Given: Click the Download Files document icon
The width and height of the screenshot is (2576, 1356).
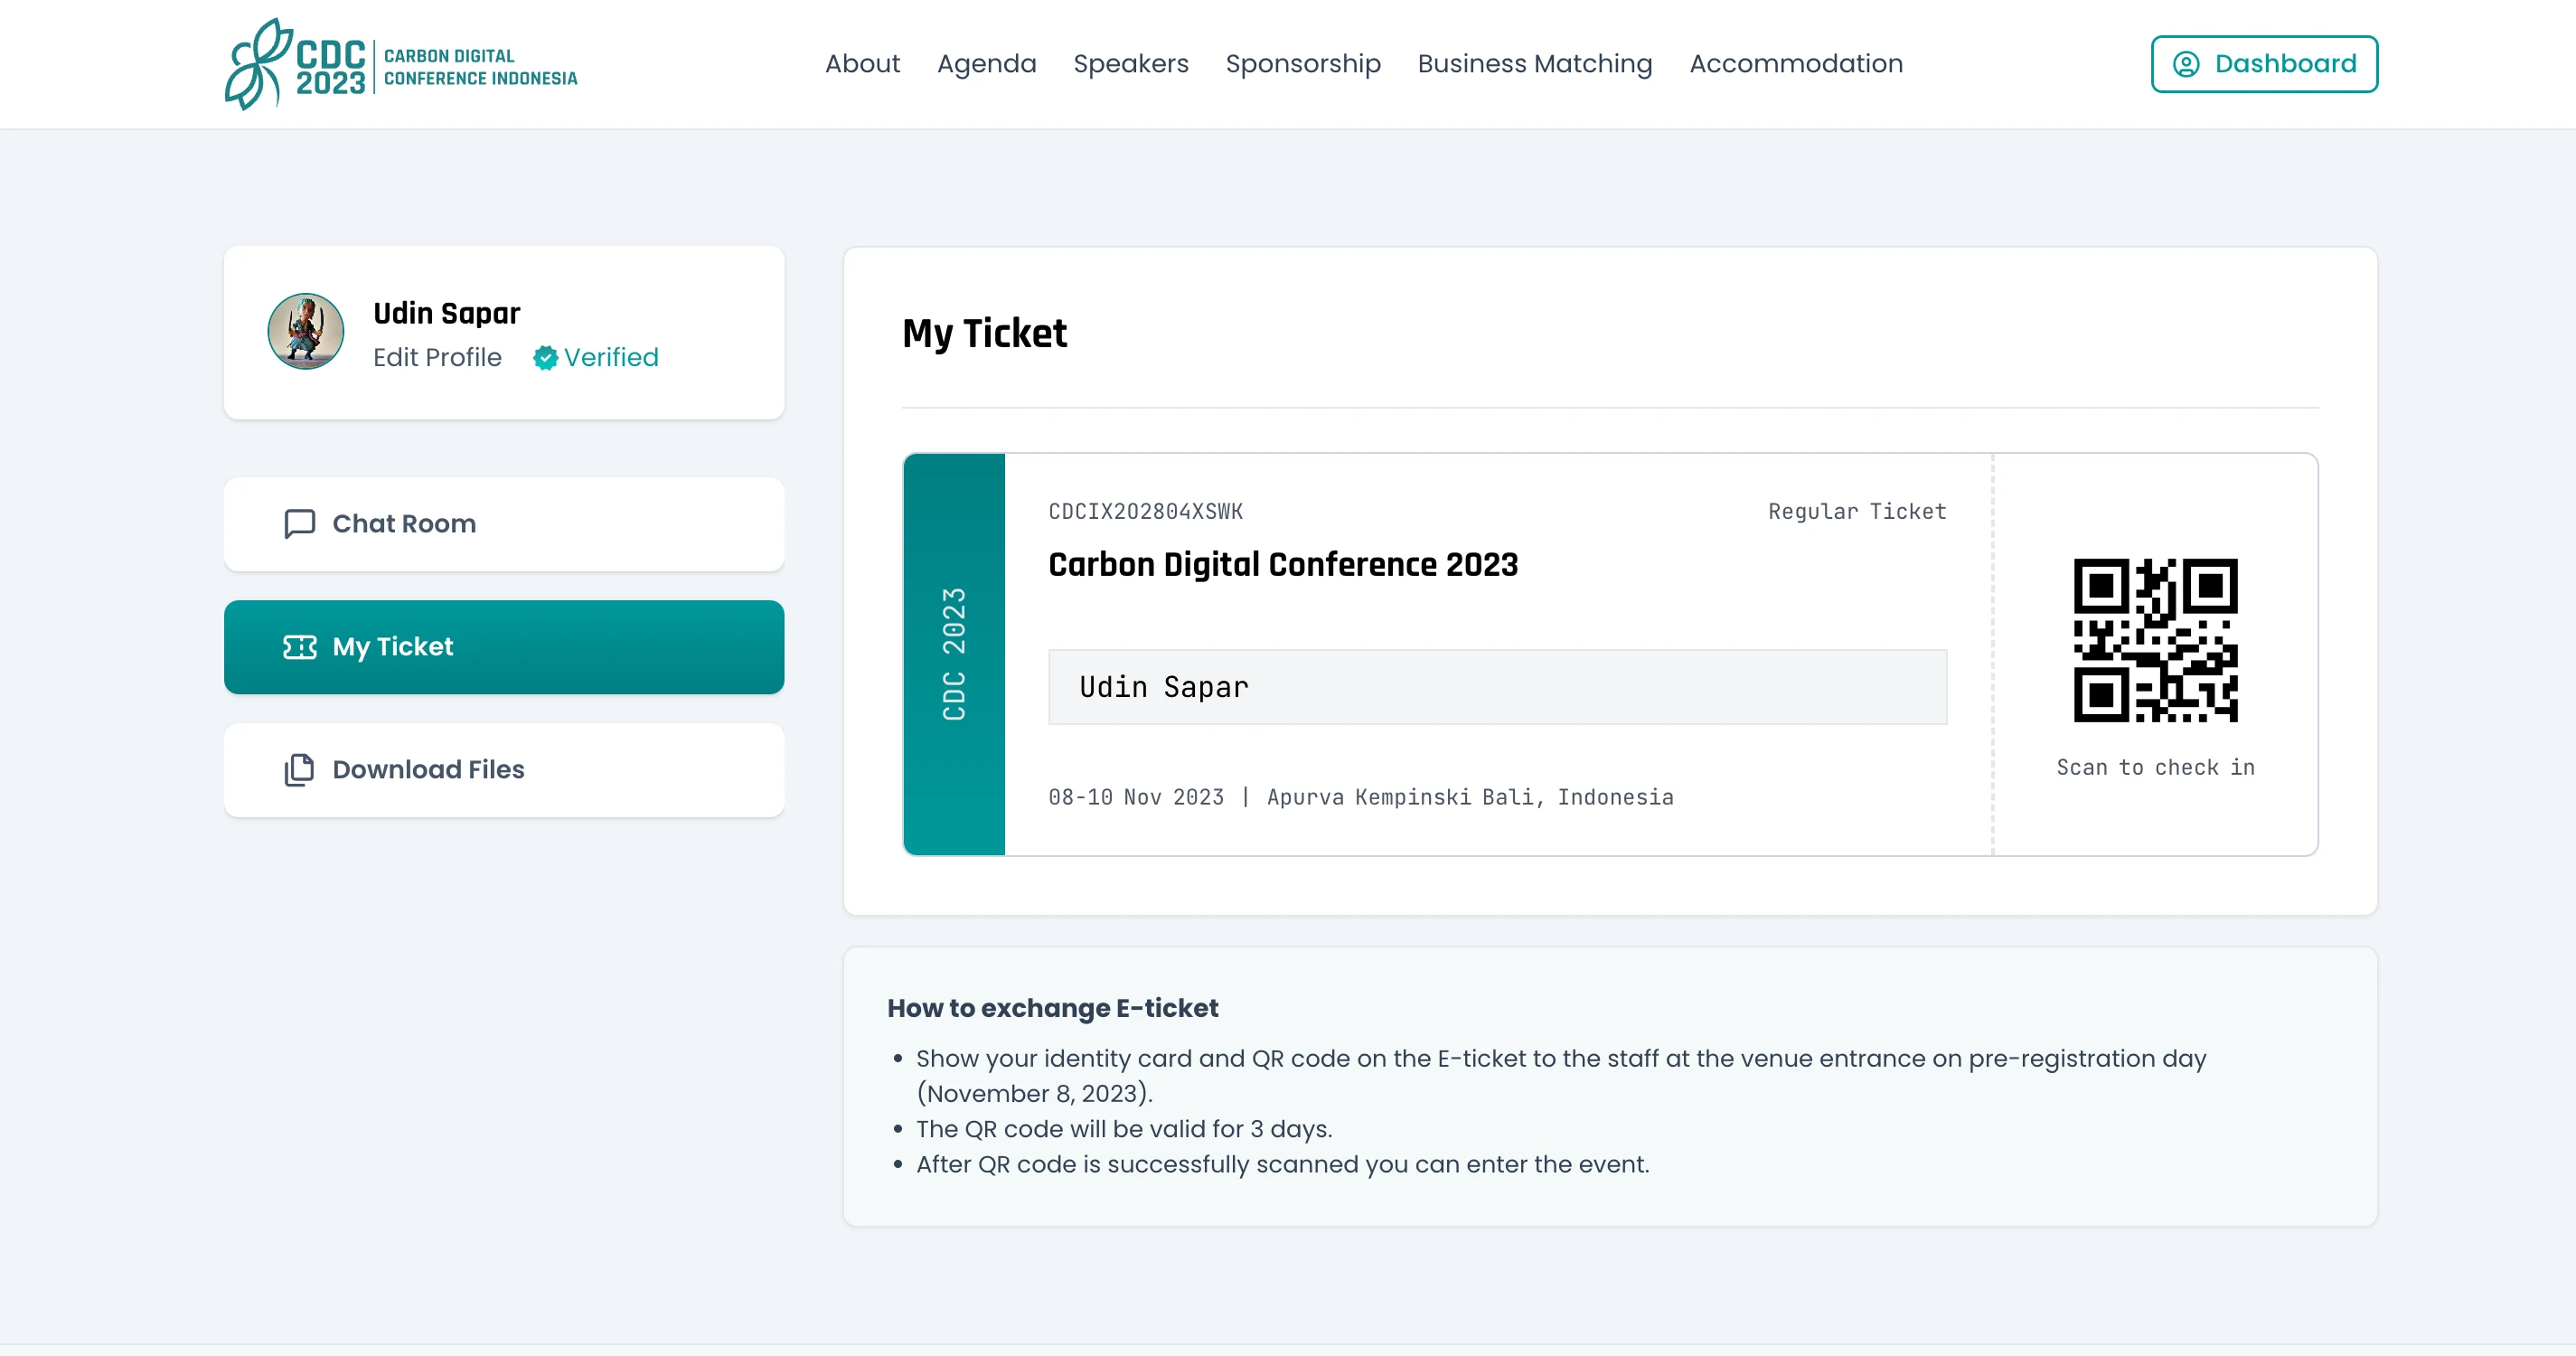Looking at the screenshot, I should pos(299,770).
